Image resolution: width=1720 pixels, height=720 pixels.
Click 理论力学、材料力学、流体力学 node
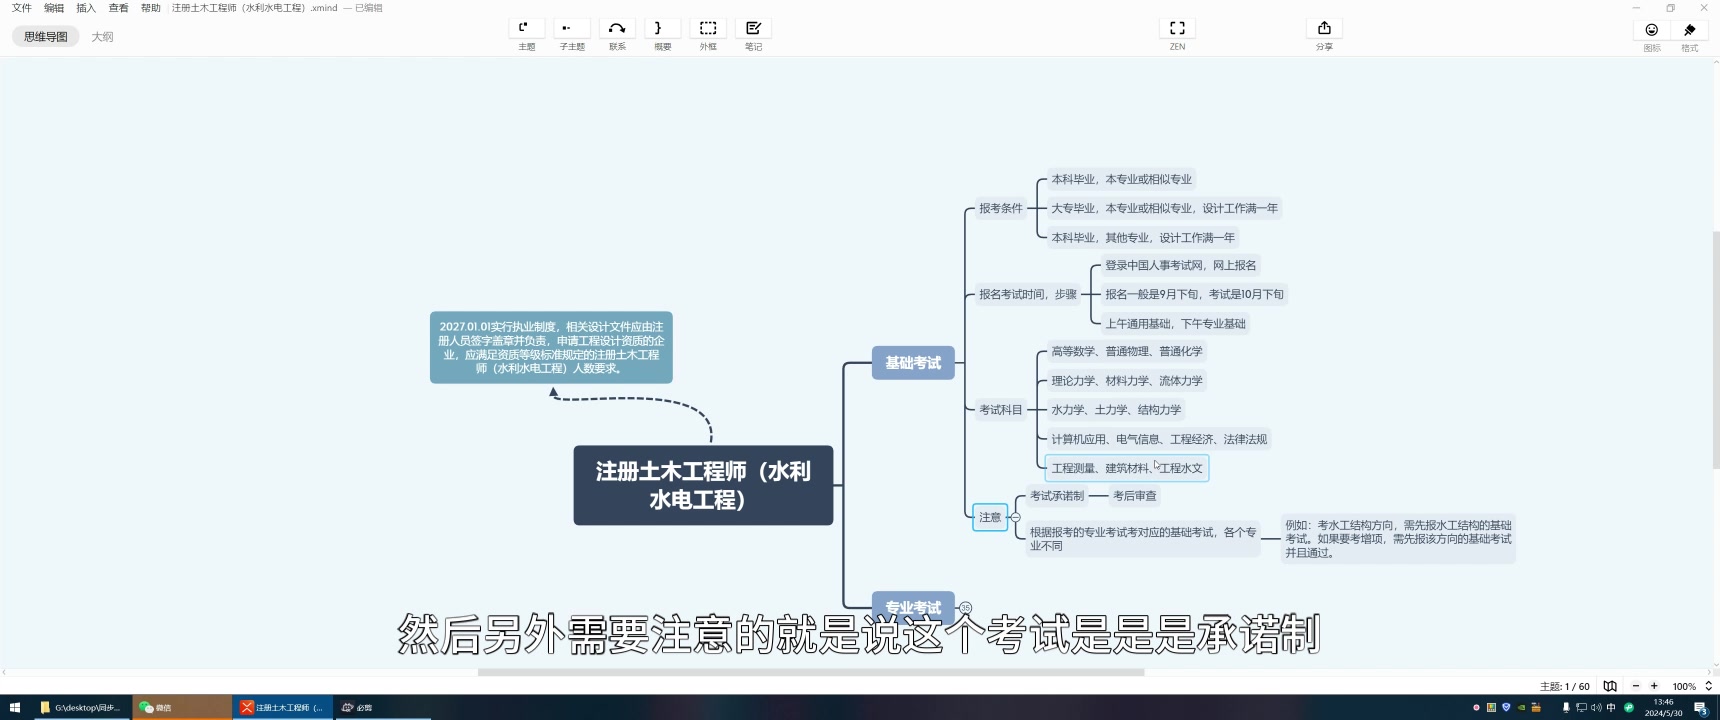pyautogui.click(x=1127, y=380)
